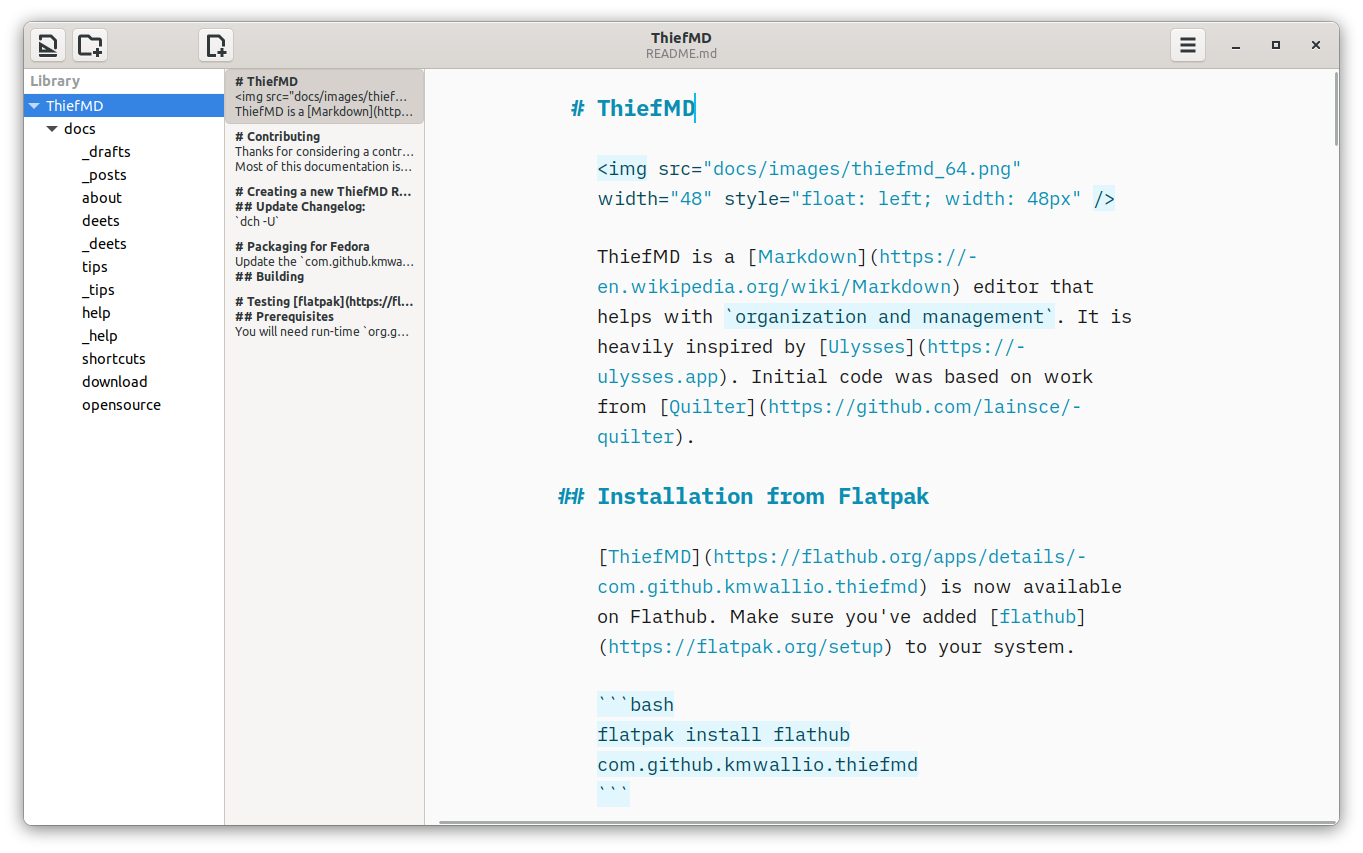Open the shortcuts folder

click(x=113, y=359)
